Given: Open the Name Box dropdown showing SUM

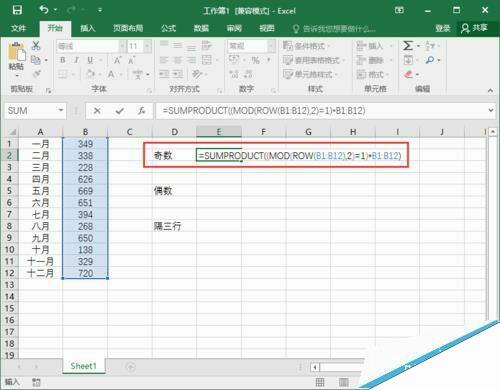Looking at the screenshot, I should [x=61, y=110].
